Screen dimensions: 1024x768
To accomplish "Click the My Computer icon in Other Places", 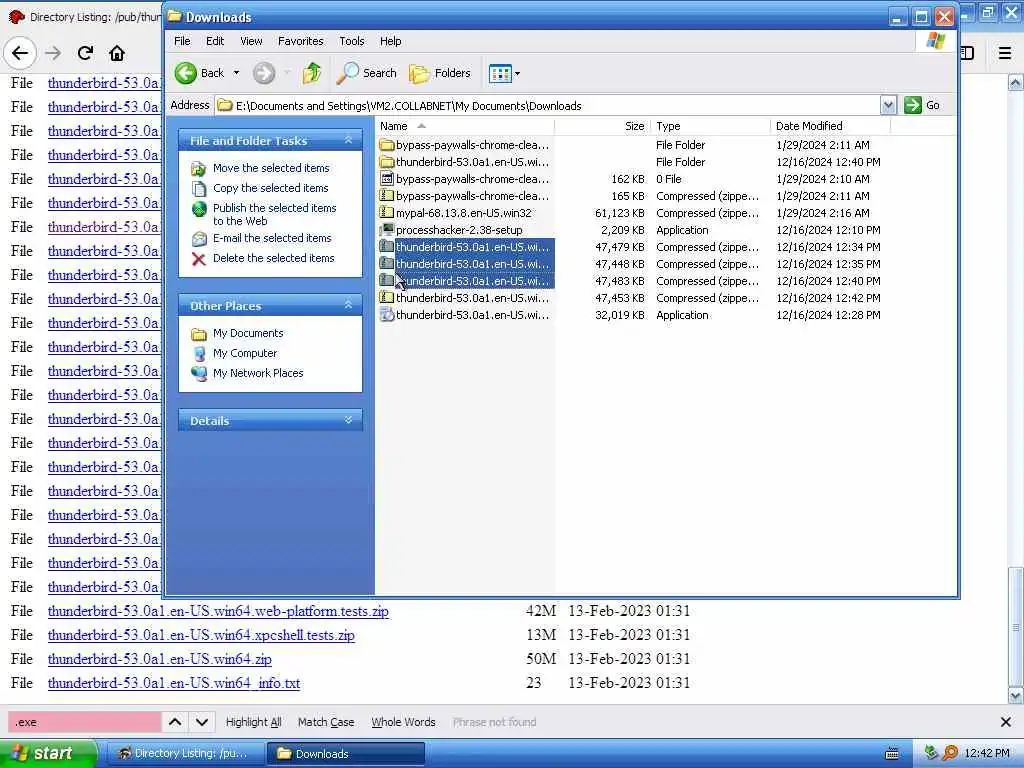I will 199,354.
